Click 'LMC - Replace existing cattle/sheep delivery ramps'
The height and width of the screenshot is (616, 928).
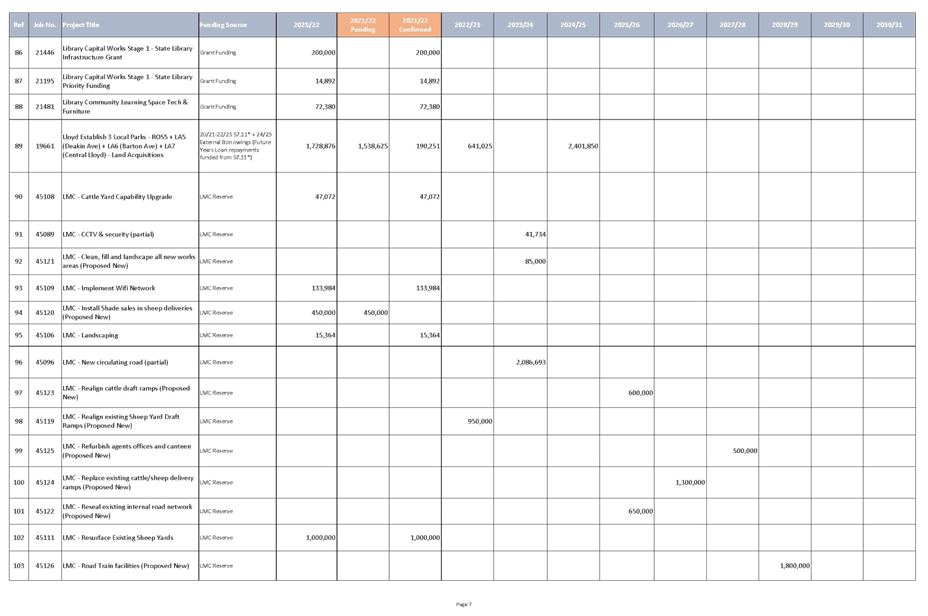tap(128, 482)
